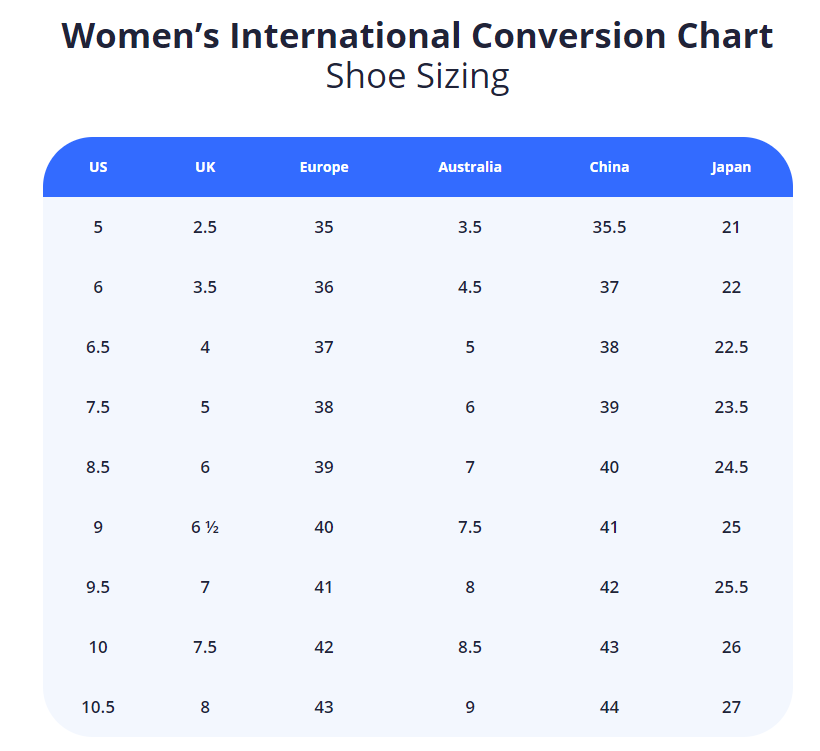Select the UK size 6 ½ cell
This screenshot has width=820, height=751.
point(205,527)
